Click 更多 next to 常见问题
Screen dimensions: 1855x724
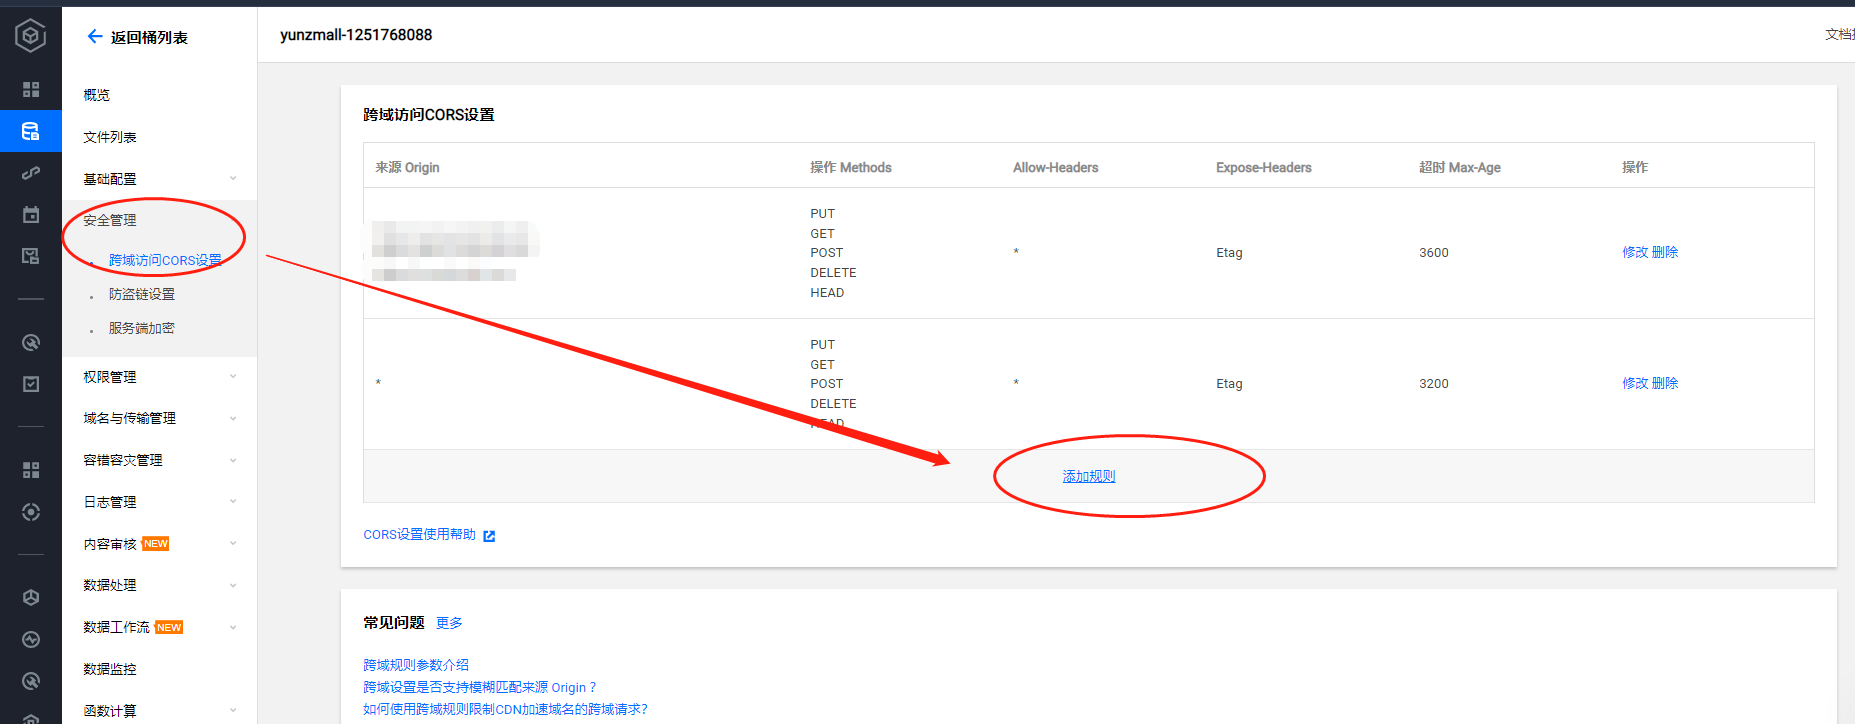(449, 623)
